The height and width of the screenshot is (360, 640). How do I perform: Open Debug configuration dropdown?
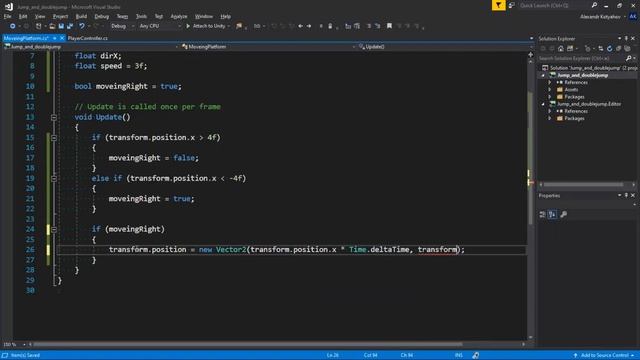pyautogui.click(x=122, y=26)
